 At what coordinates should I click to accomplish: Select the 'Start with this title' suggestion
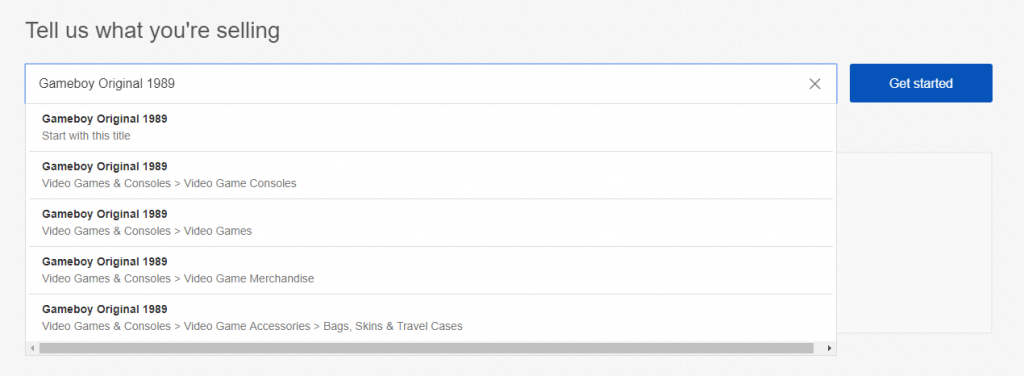431,128
